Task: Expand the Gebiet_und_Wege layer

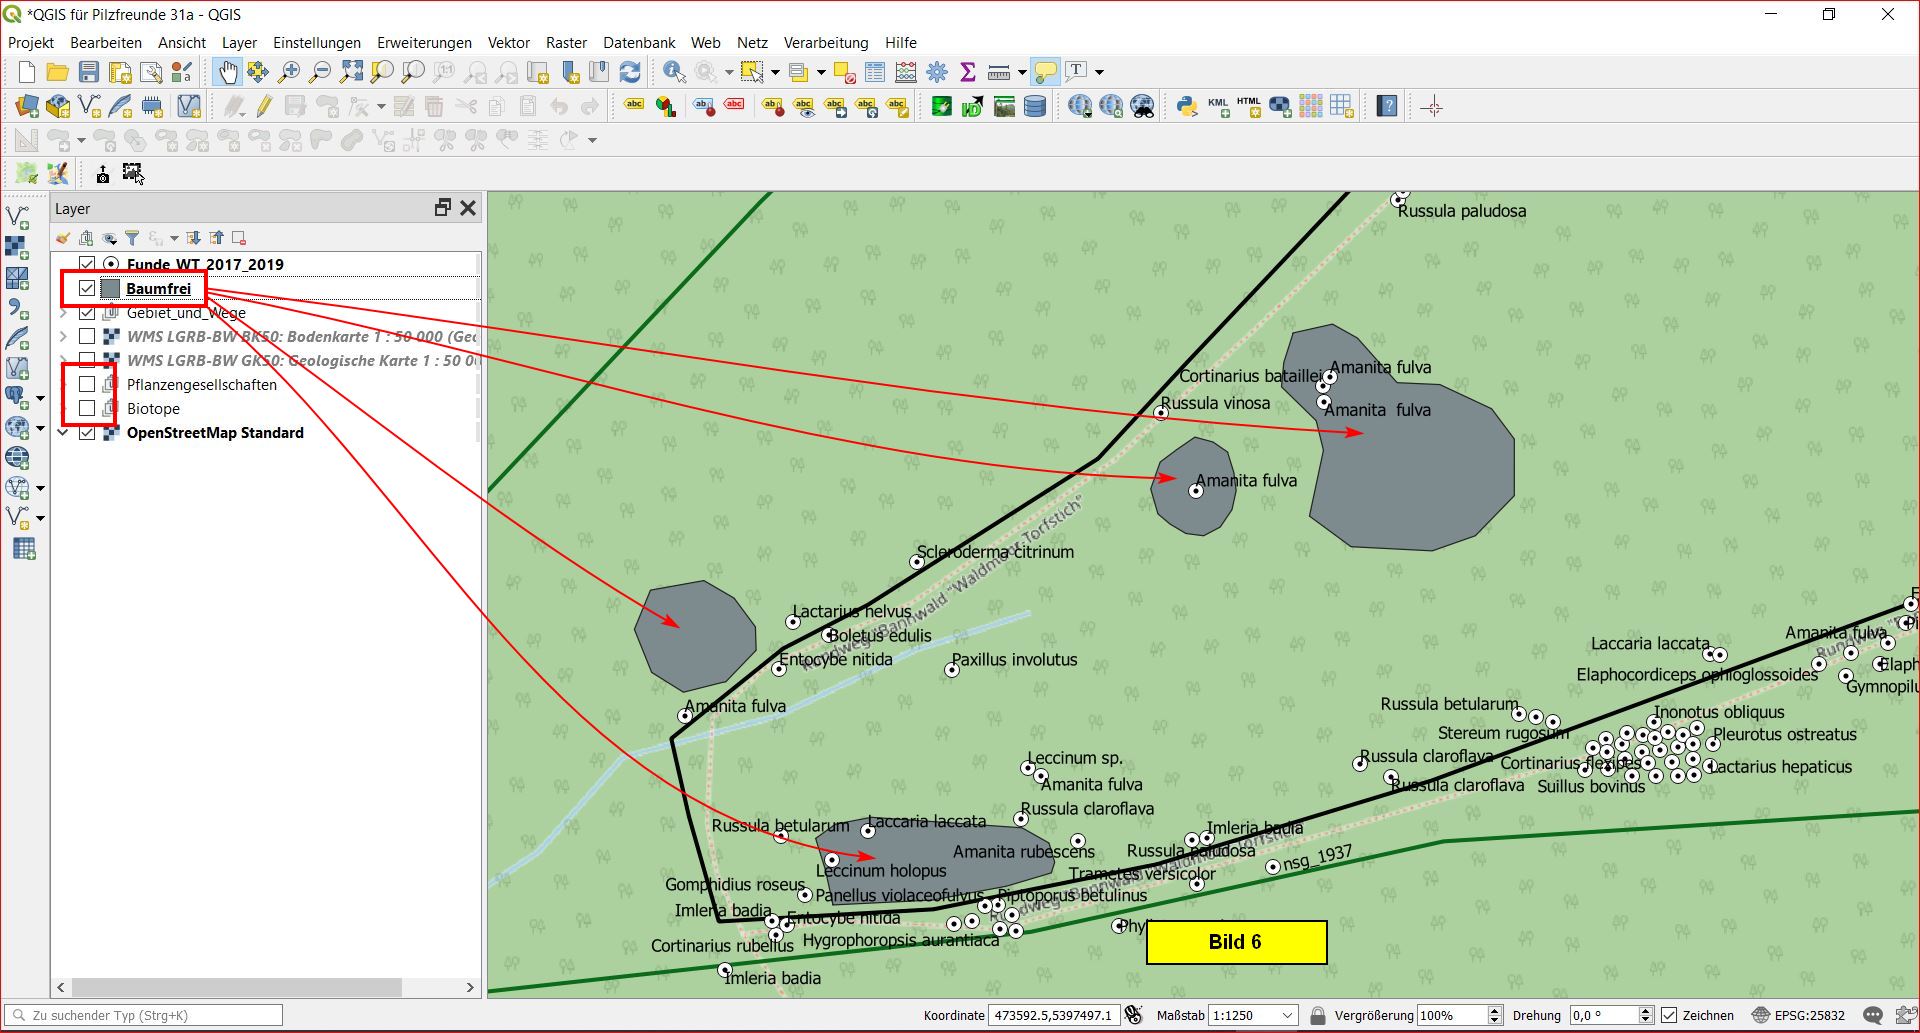Action: click(x=63, y=313)
